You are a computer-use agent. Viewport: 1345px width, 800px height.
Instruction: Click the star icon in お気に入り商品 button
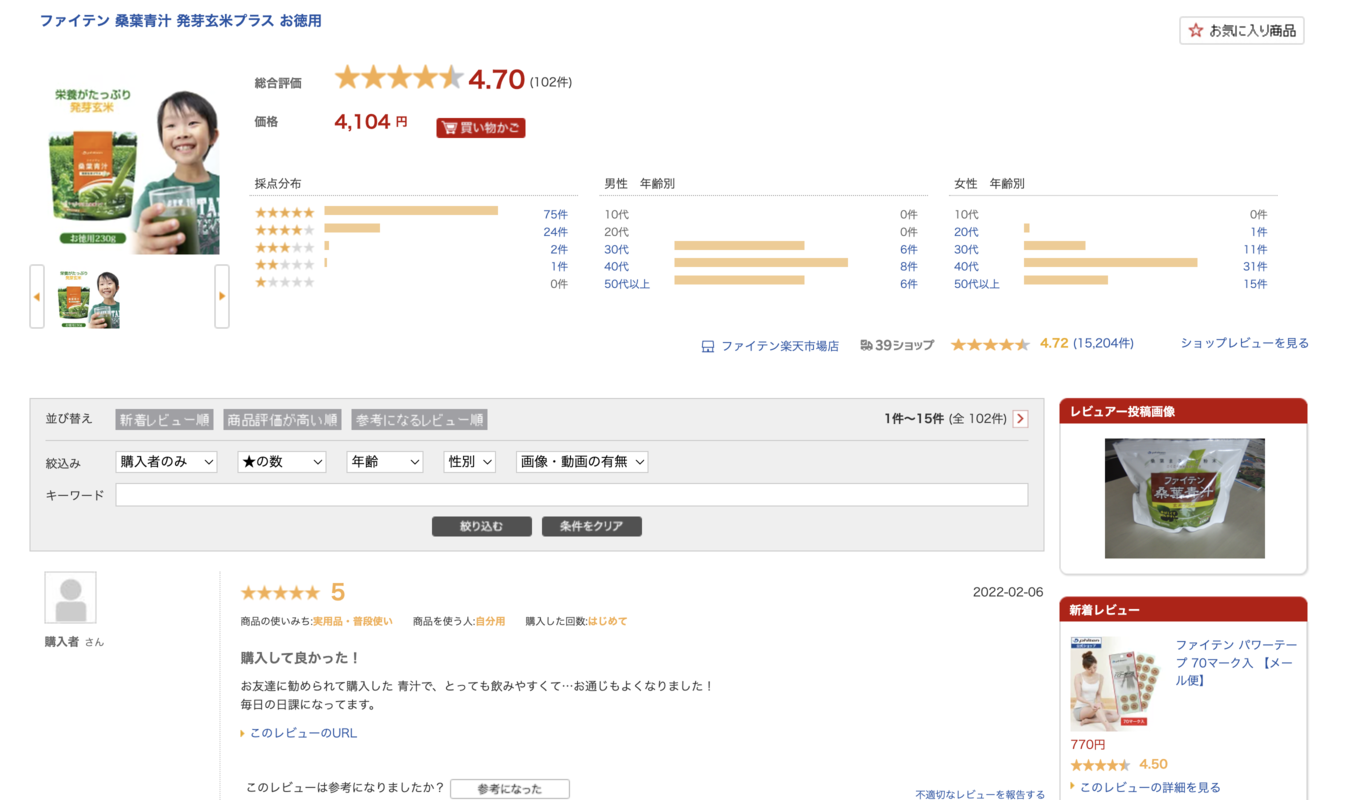1195,31
